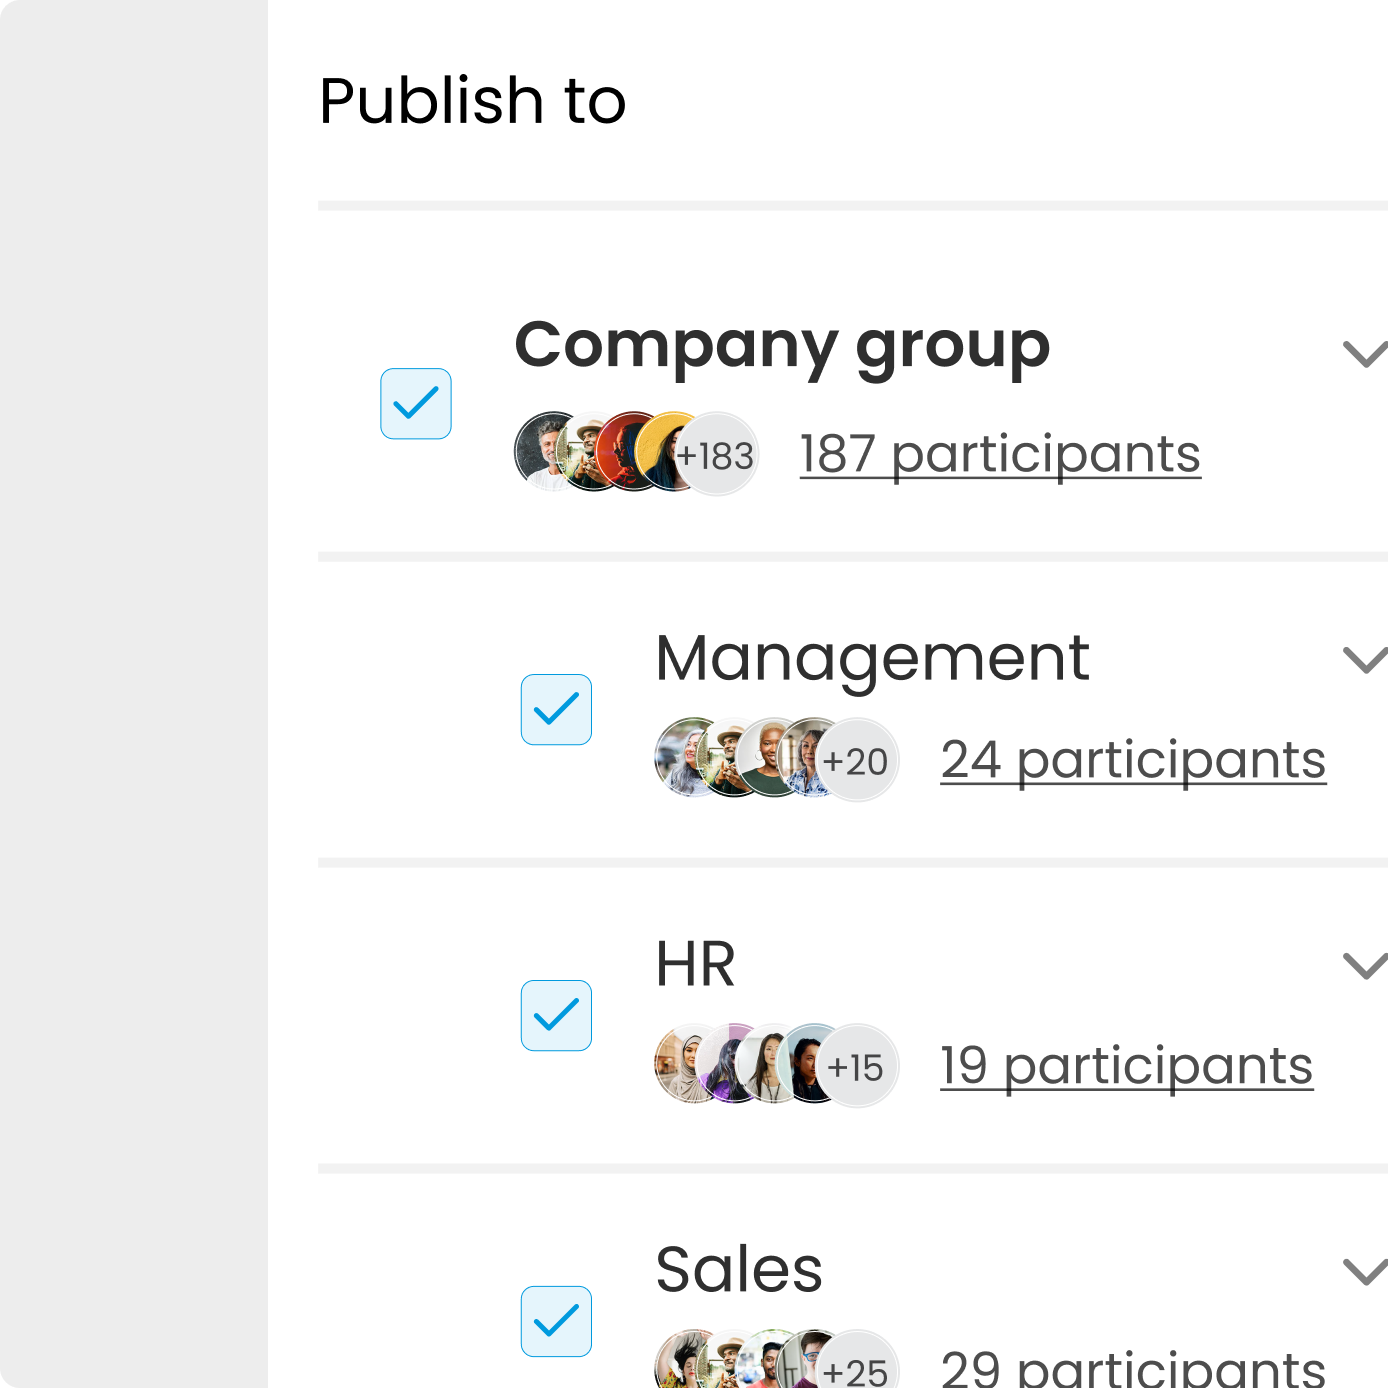View the 19 participants list

(1126, 1067)
